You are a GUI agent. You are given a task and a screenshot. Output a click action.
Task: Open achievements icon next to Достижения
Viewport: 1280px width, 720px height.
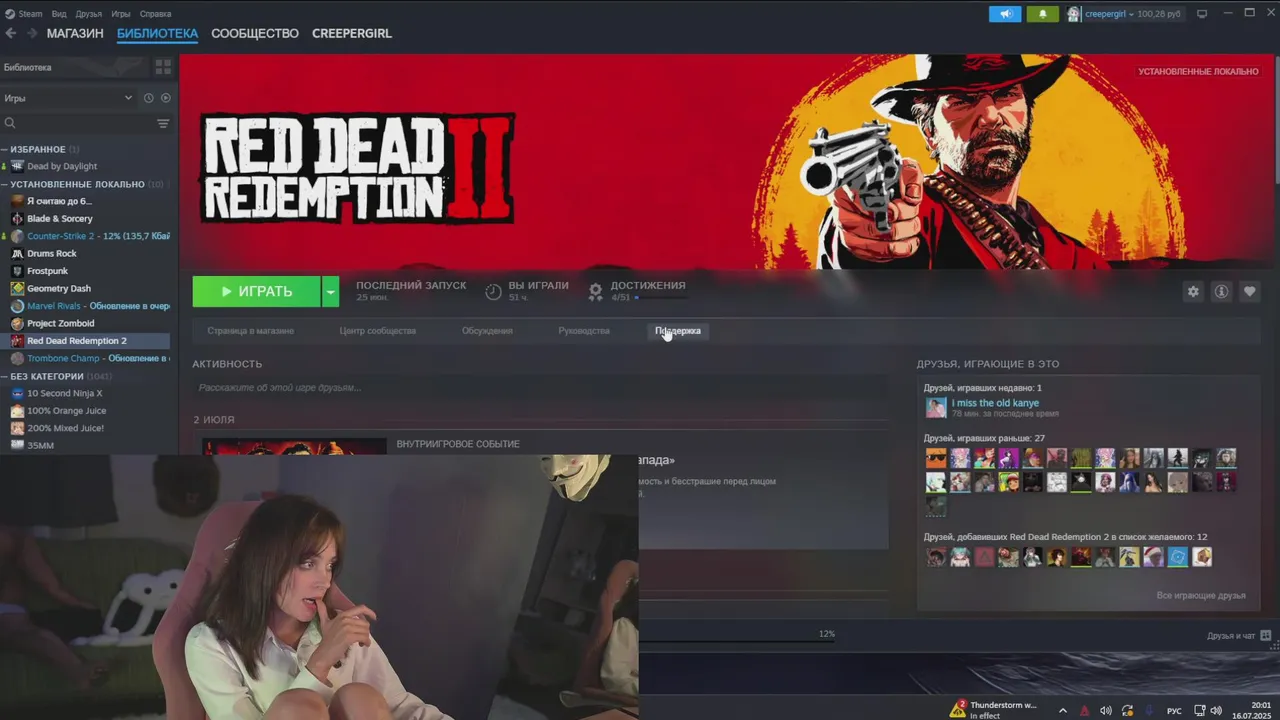[x=596, y=291]
